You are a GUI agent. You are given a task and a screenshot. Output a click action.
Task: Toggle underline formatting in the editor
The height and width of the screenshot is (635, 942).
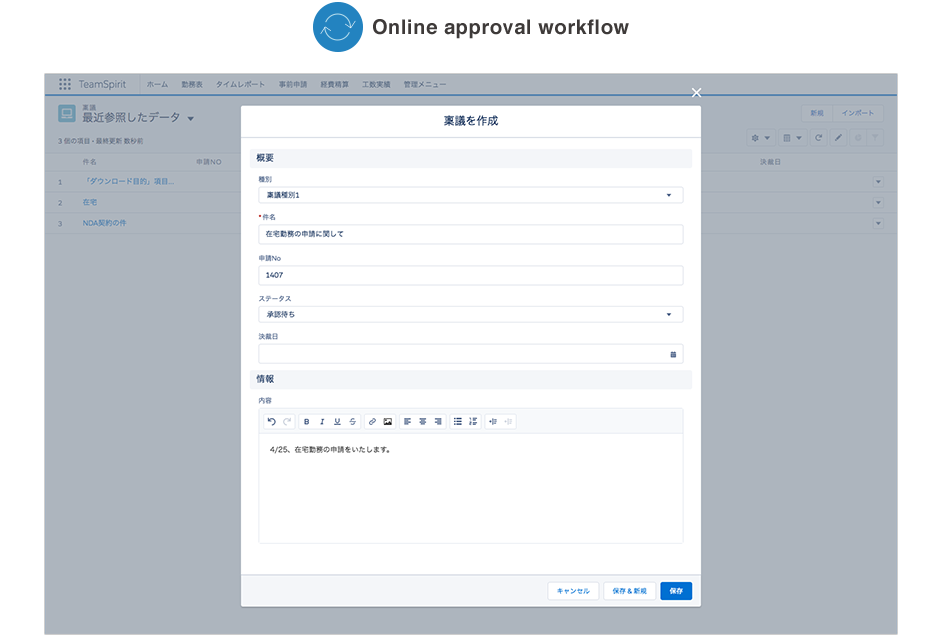coord(337,422)
